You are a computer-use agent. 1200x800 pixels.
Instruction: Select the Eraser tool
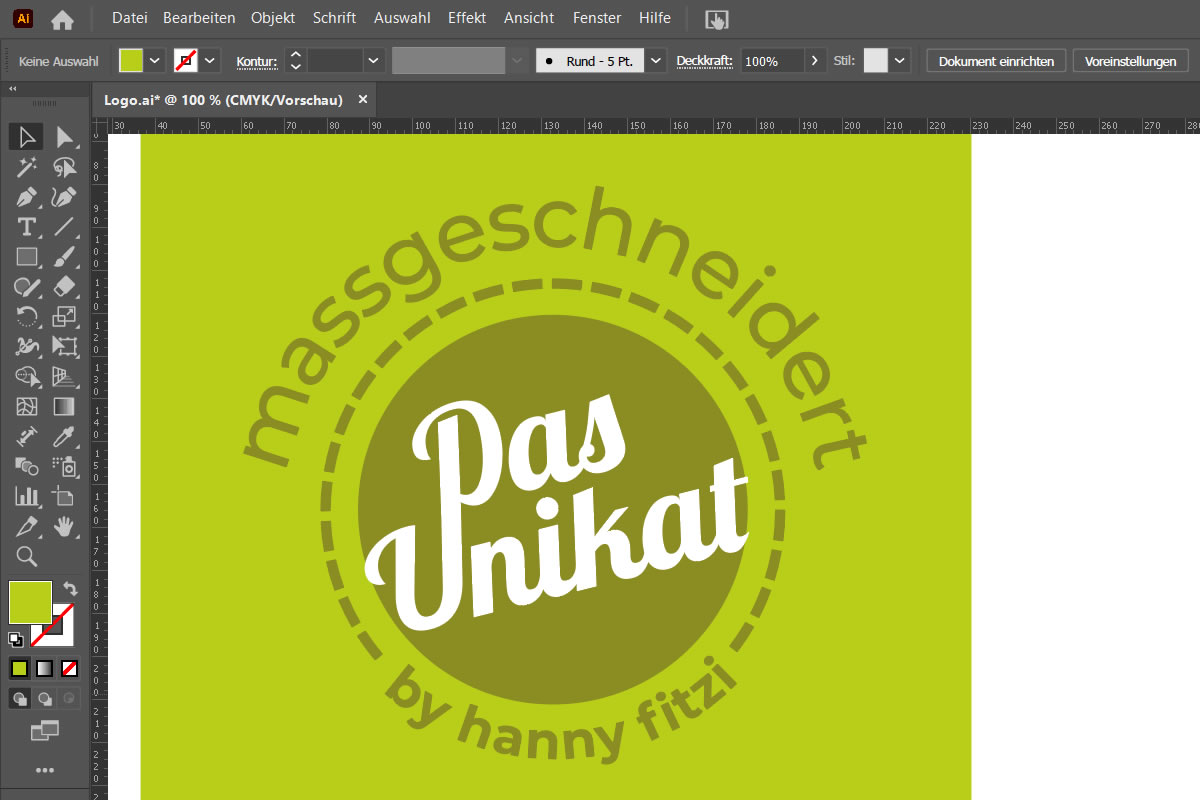point(65,287)
